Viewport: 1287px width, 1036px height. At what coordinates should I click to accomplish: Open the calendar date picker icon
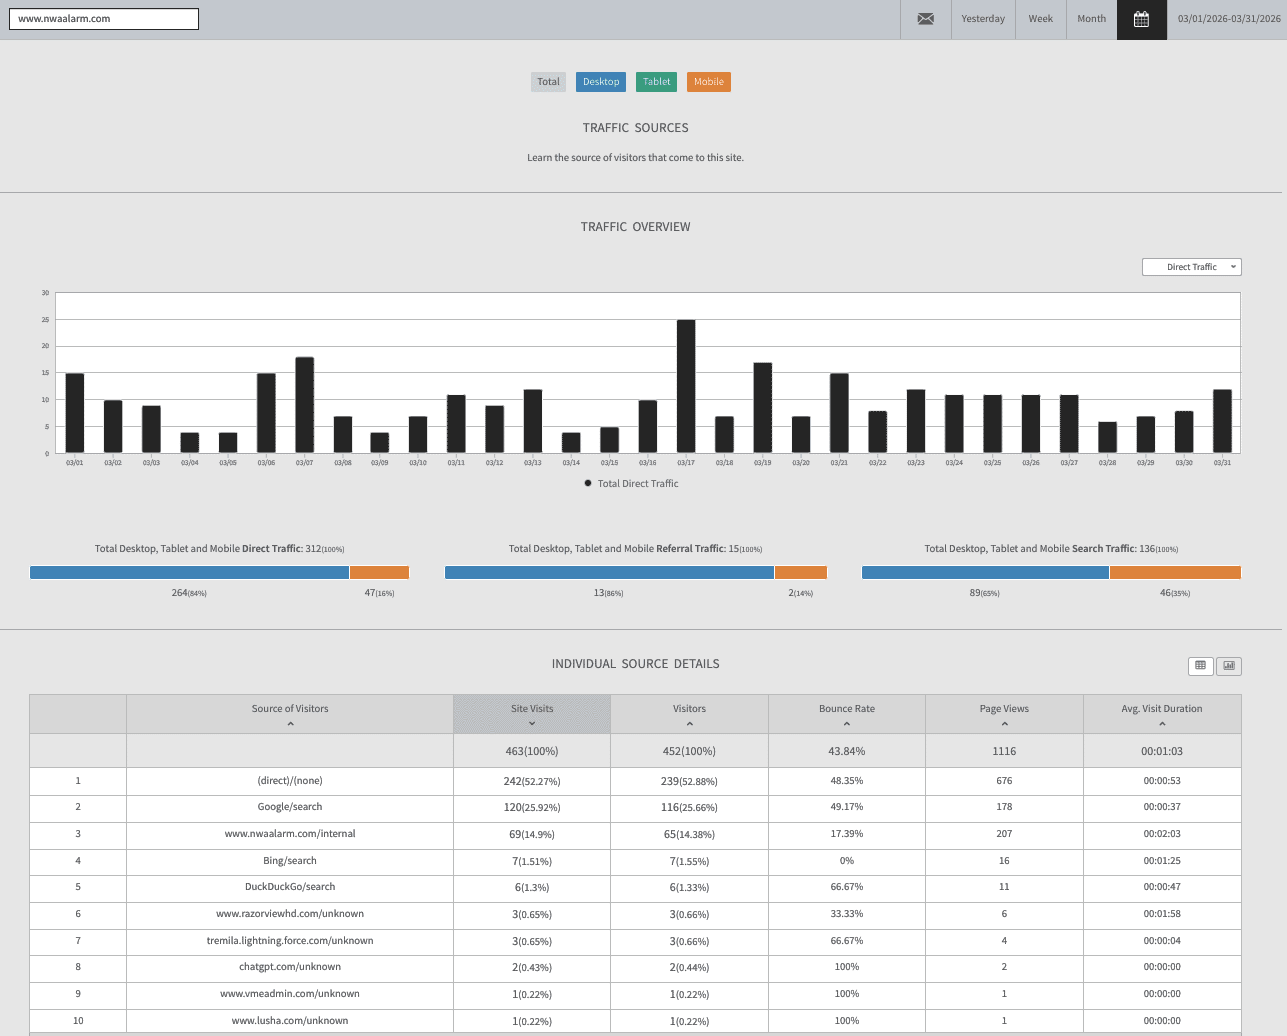[x=1141, y=19]
